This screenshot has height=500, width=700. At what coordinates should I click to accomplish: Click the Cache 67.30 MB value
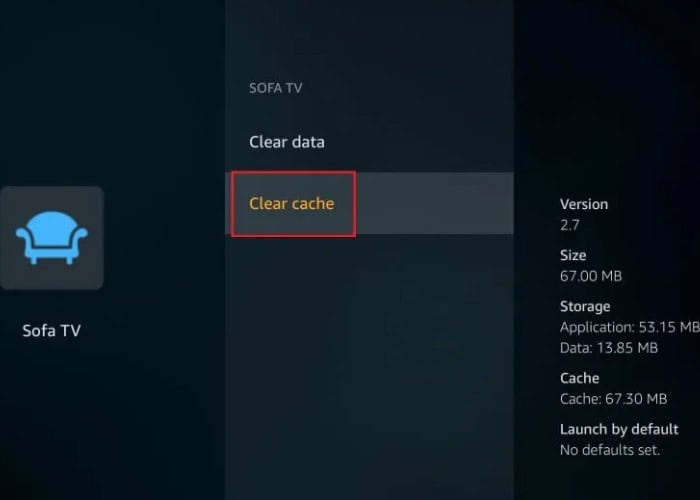click(613, 399)
